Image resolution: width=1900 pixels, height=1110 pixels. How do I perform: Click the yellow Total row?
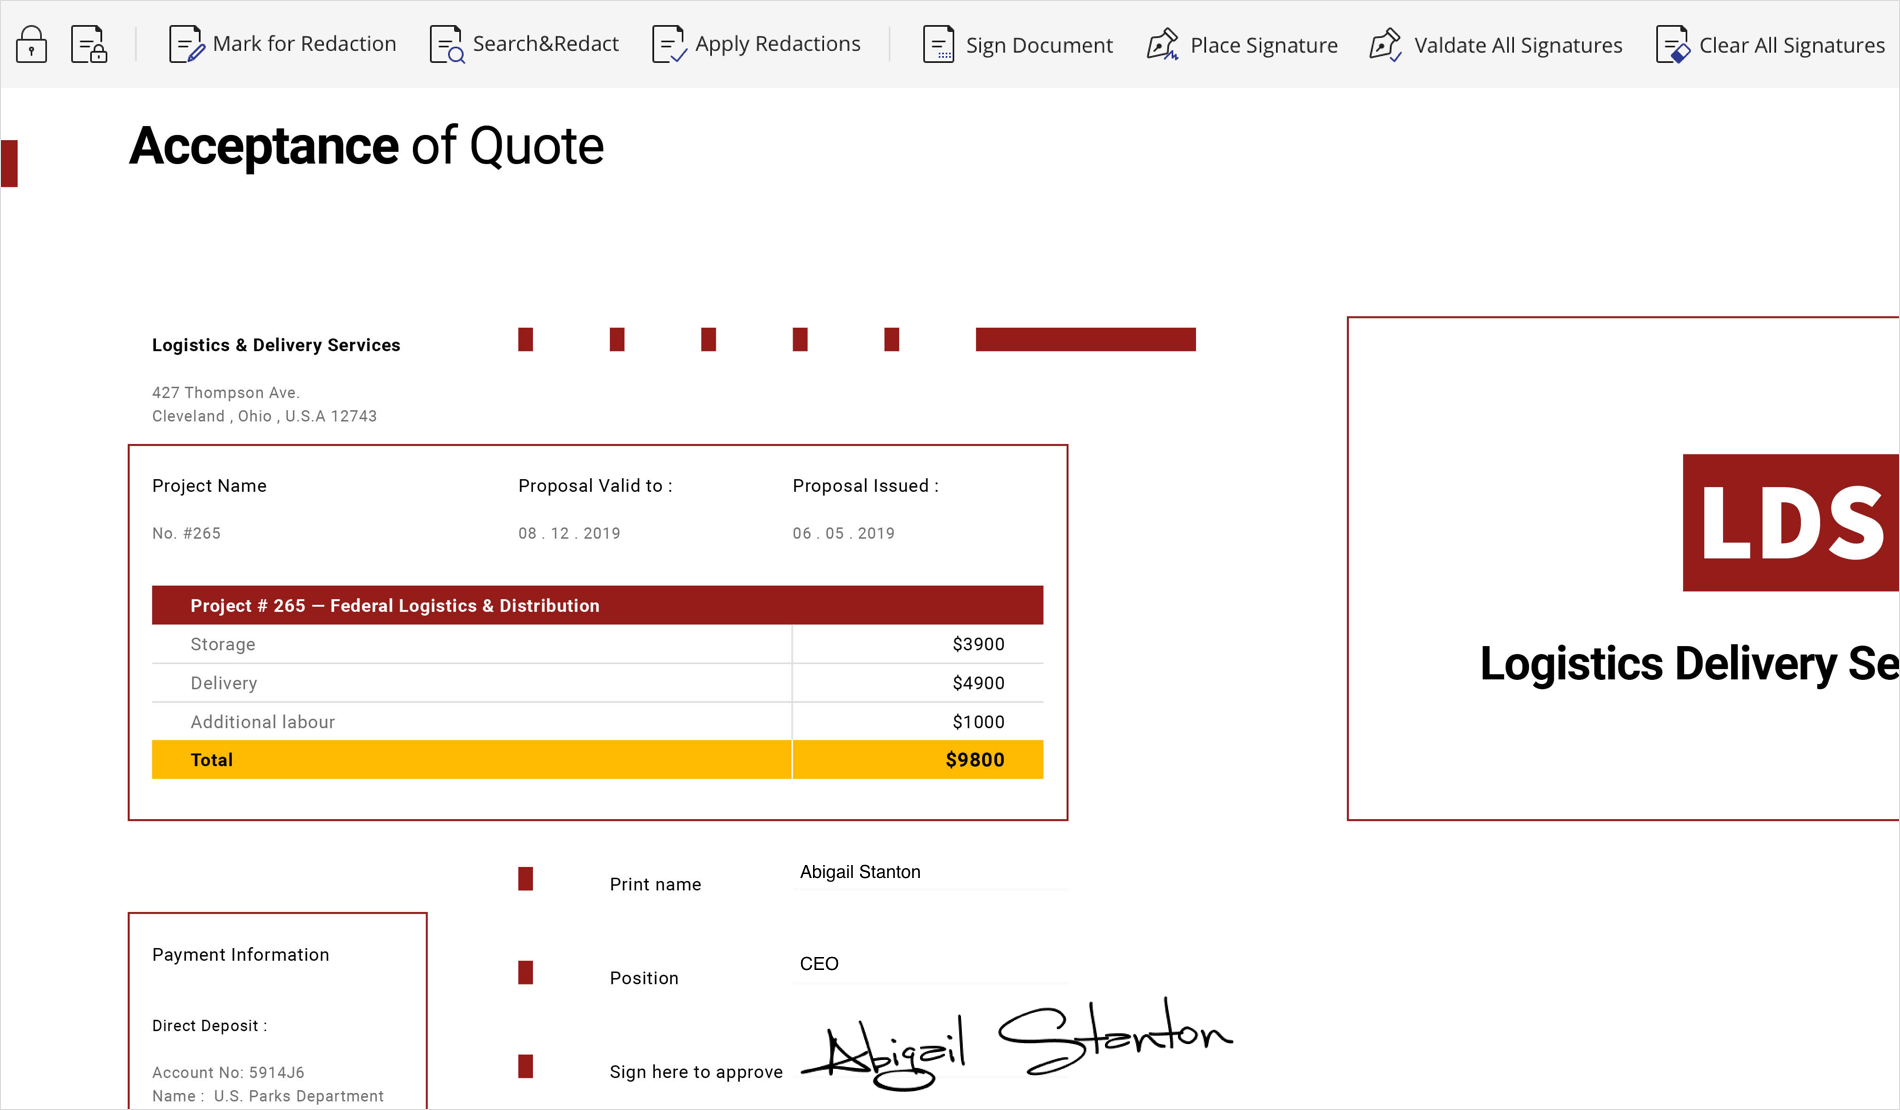pos(597,760)
